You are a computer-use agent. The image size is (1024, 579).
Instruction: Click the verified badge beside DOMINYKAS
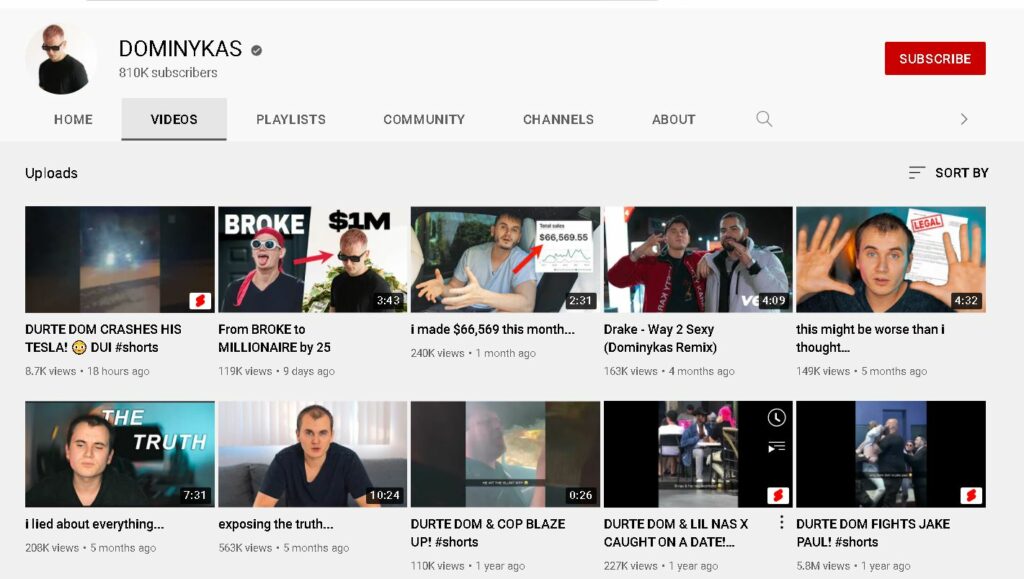(x=257, y=50)
